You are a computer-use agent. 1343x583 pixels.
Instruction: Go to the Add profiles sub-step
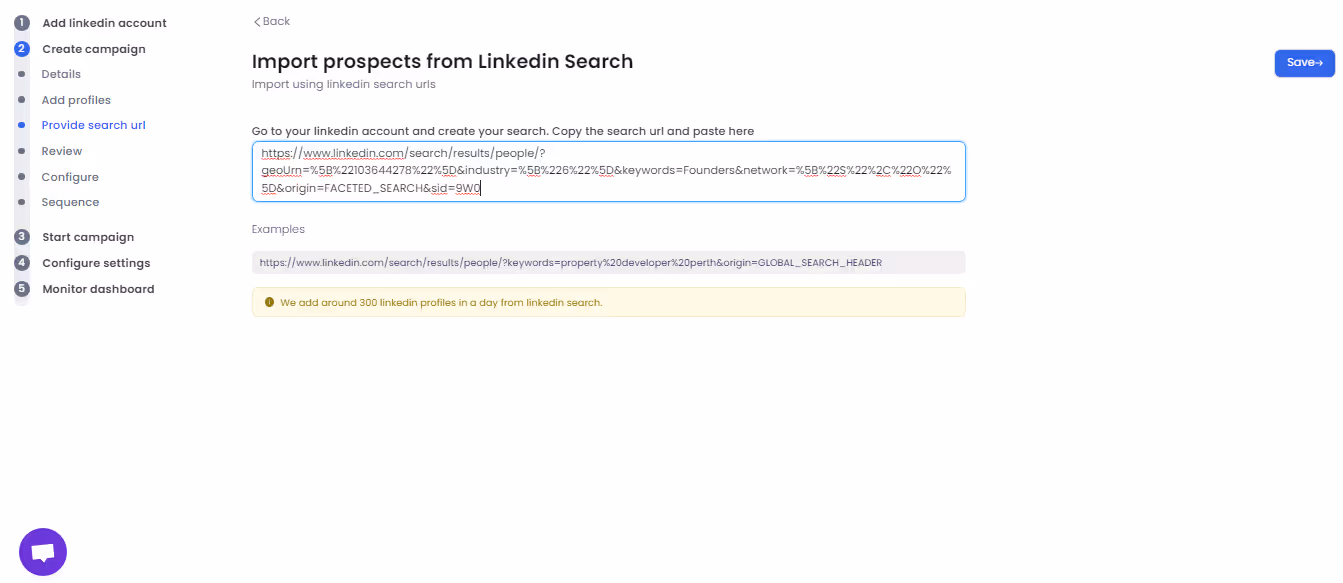[76, 100]
